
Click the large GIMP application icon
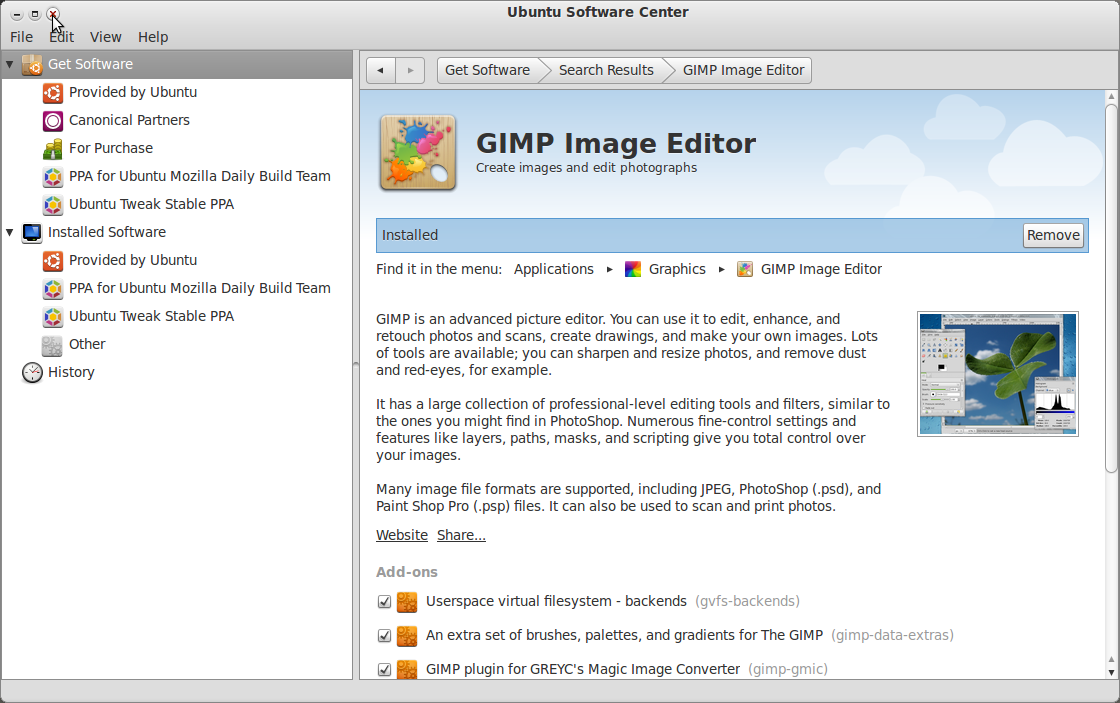pyautogui.click(x=418, y=153)
